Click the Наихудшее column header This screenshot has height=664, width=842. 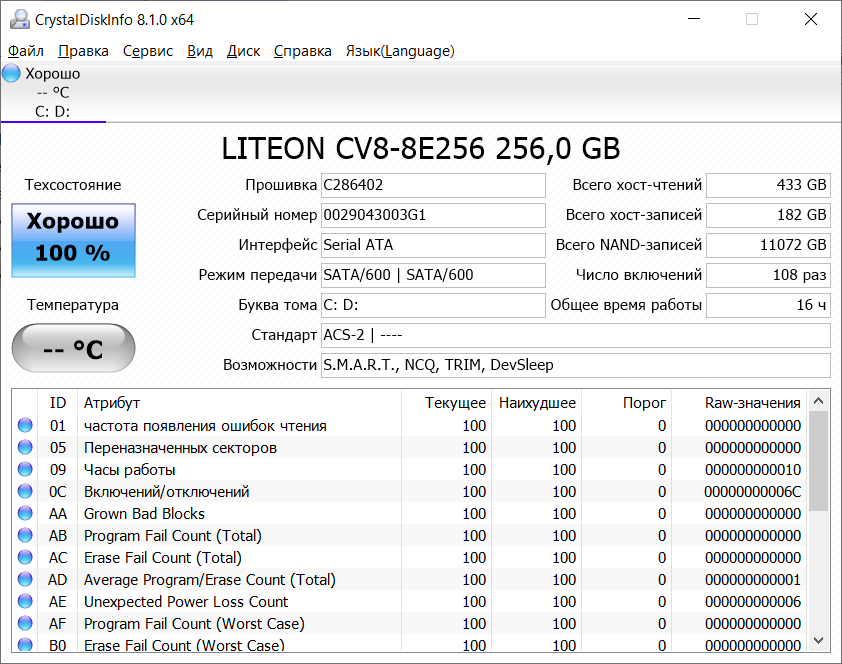pos(537,403)
